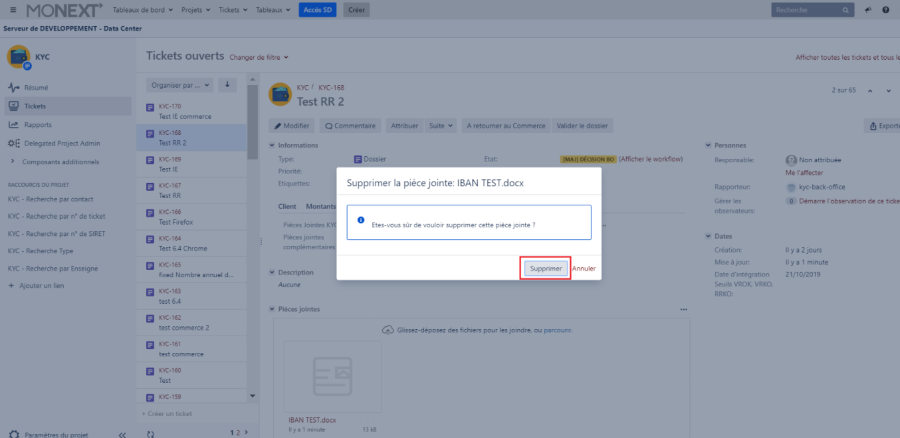This screenshot has width=900, height=438.
Task: Open the hamburger menu beside the Monext logo
Action: click(x=13, y=9)
